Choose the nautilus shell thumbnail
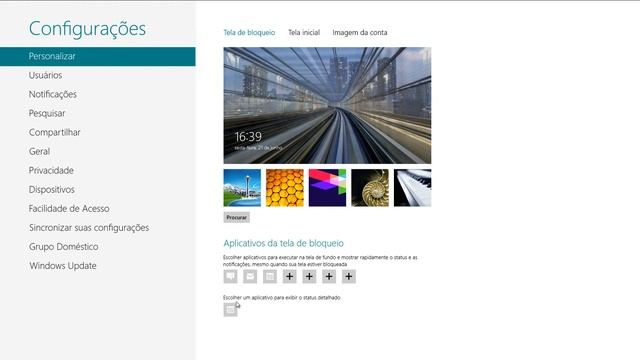Viewport: 640px width, 360px height. pyautogui.click(x=370, y=188)
